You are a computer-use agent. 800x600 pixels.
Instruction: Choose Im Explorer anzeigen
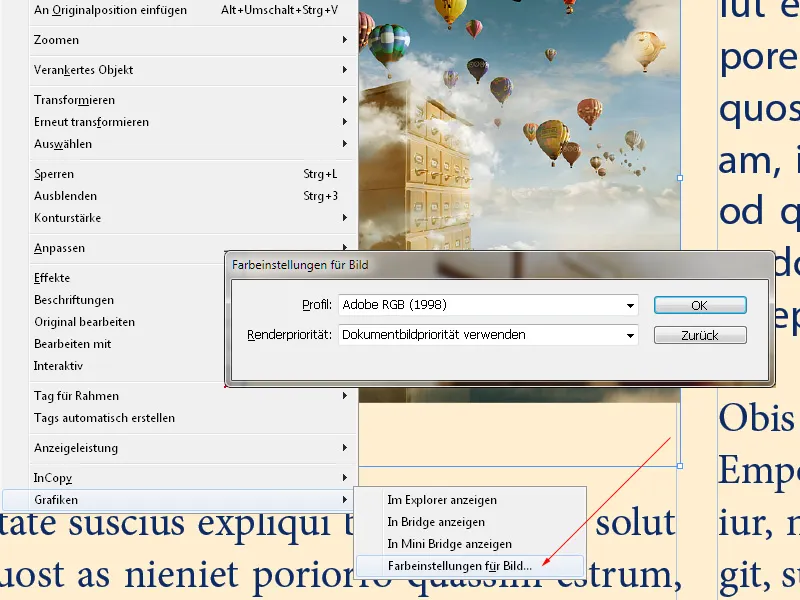[x=470, y=500]
